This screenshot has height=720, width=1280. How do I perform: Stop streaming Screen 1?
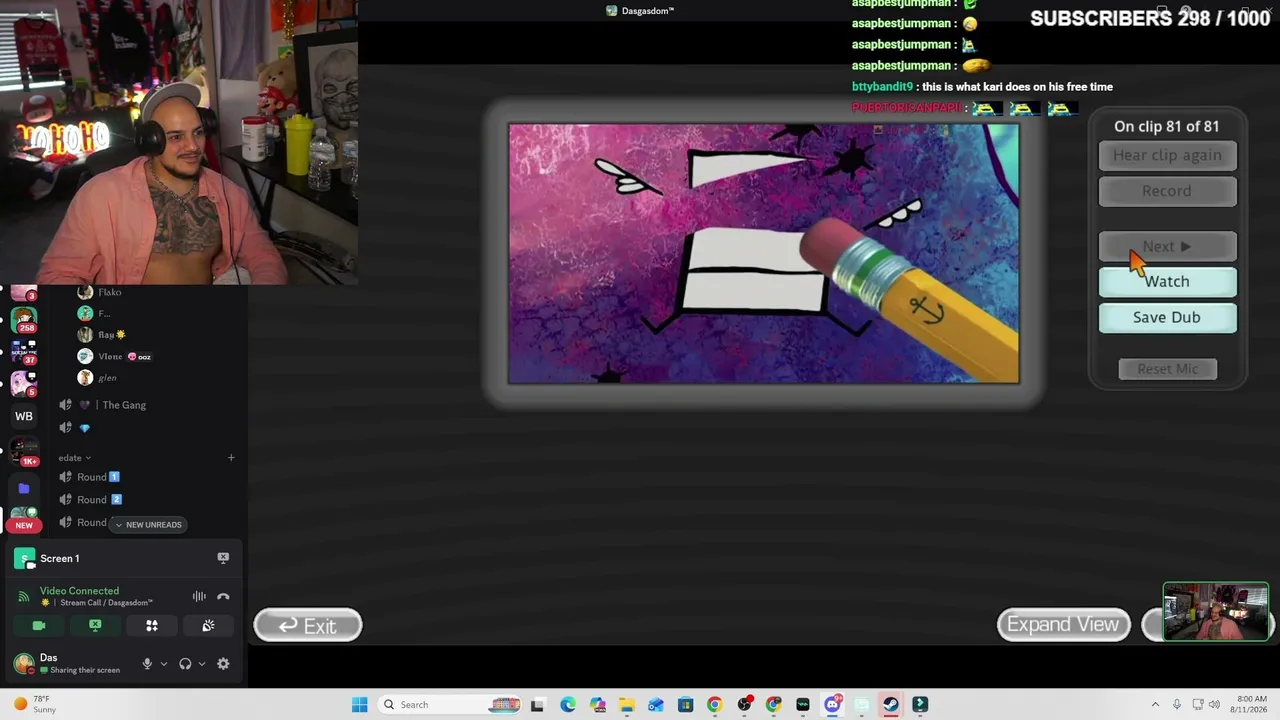click(223, 558)
